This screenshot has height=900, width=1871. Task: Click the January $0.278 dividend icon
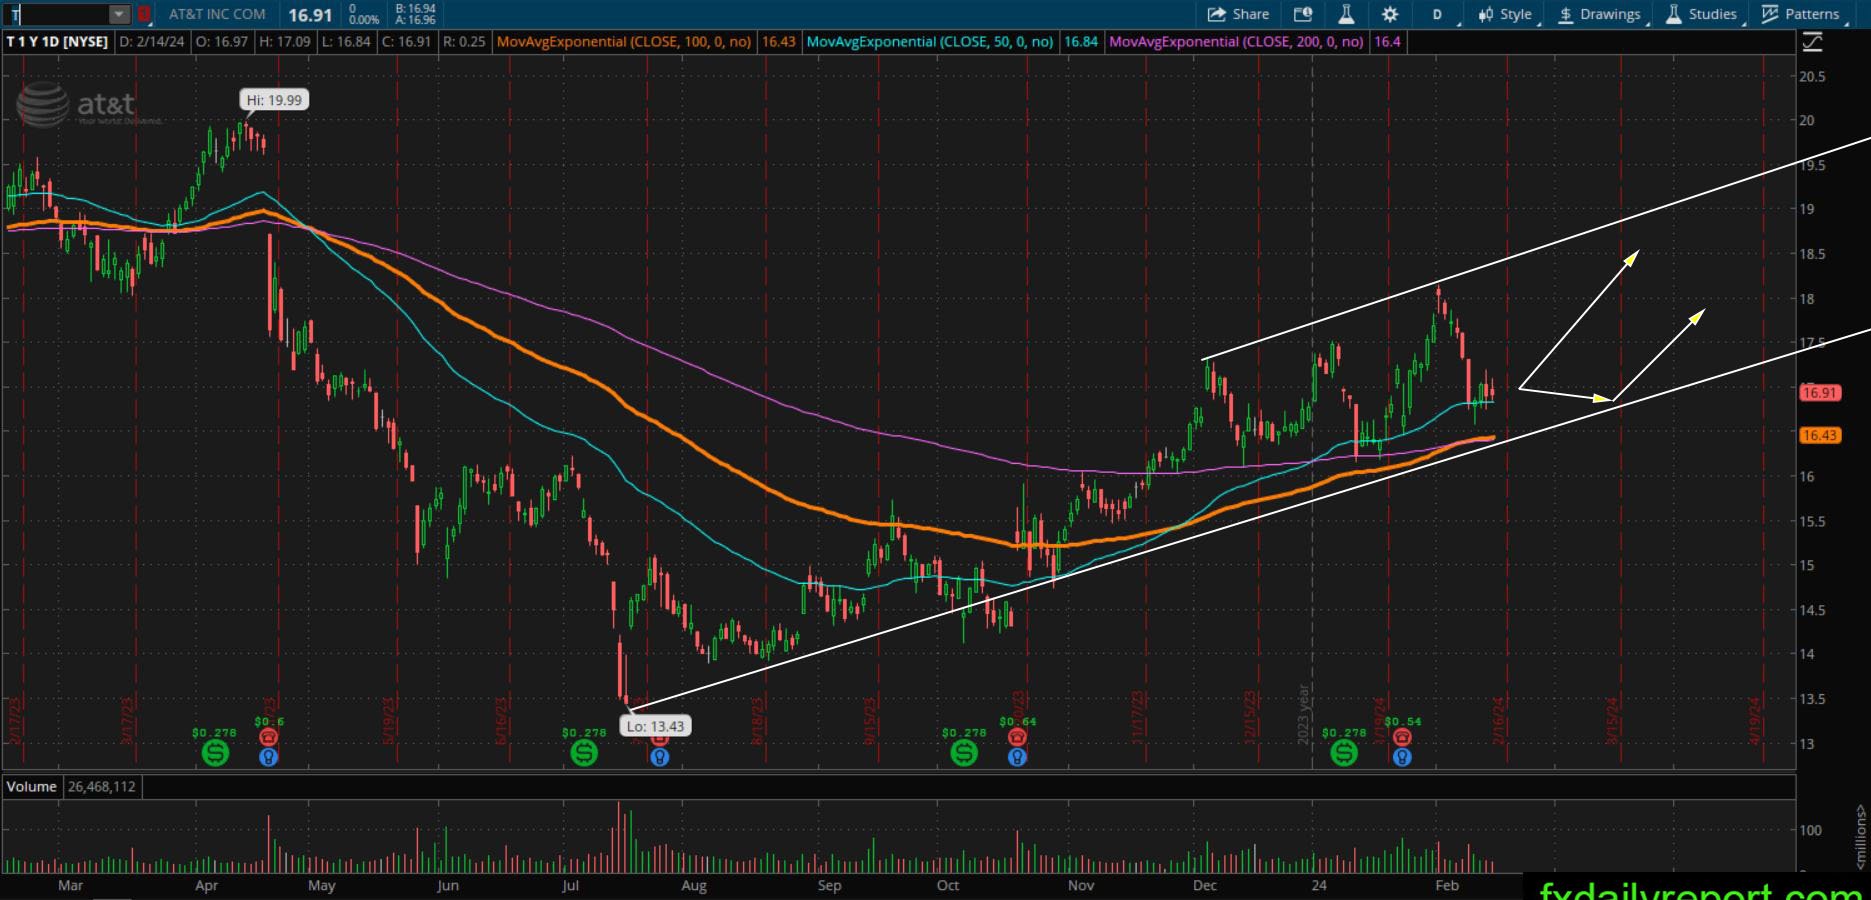(x=1344, y=753)
